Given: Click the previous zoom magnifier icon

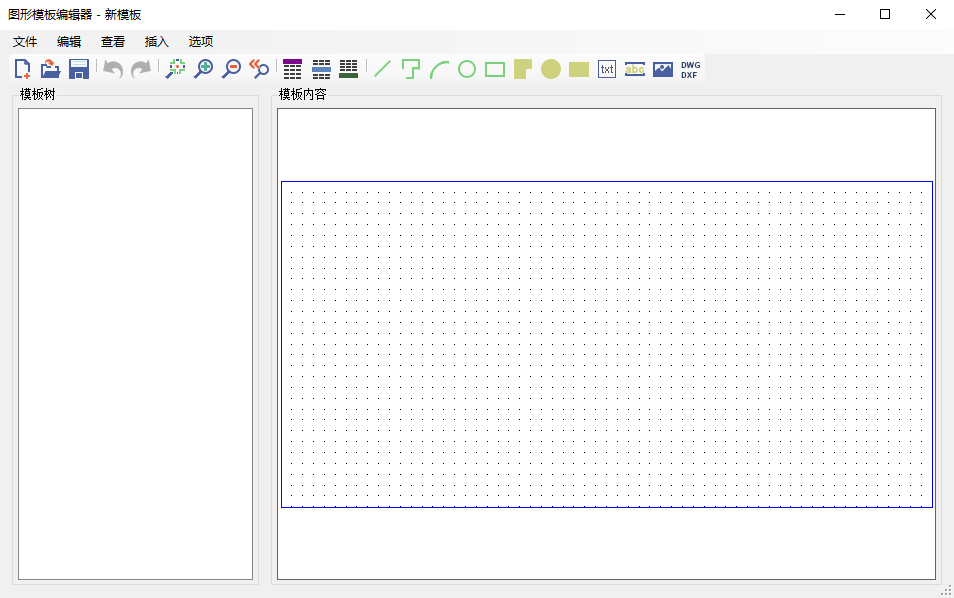Looking at the screenshot, I should pyautogui.click(x=259, y=69).
